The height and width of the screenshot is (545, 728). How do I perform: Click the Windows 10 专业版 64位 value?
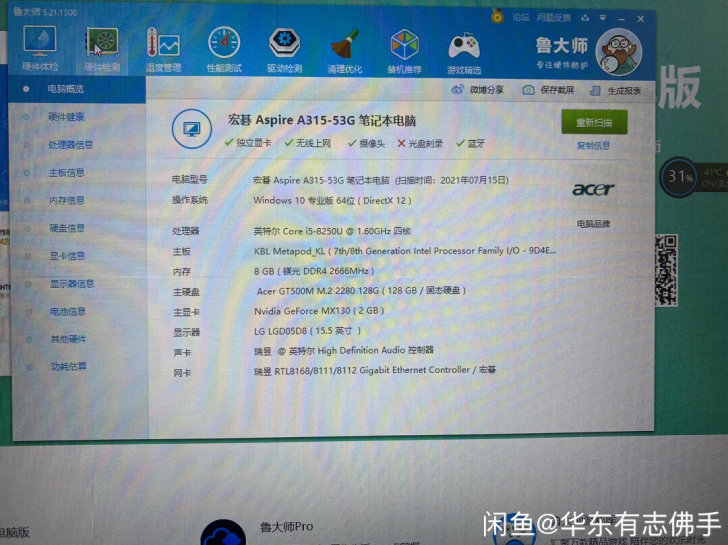(332, 201)
